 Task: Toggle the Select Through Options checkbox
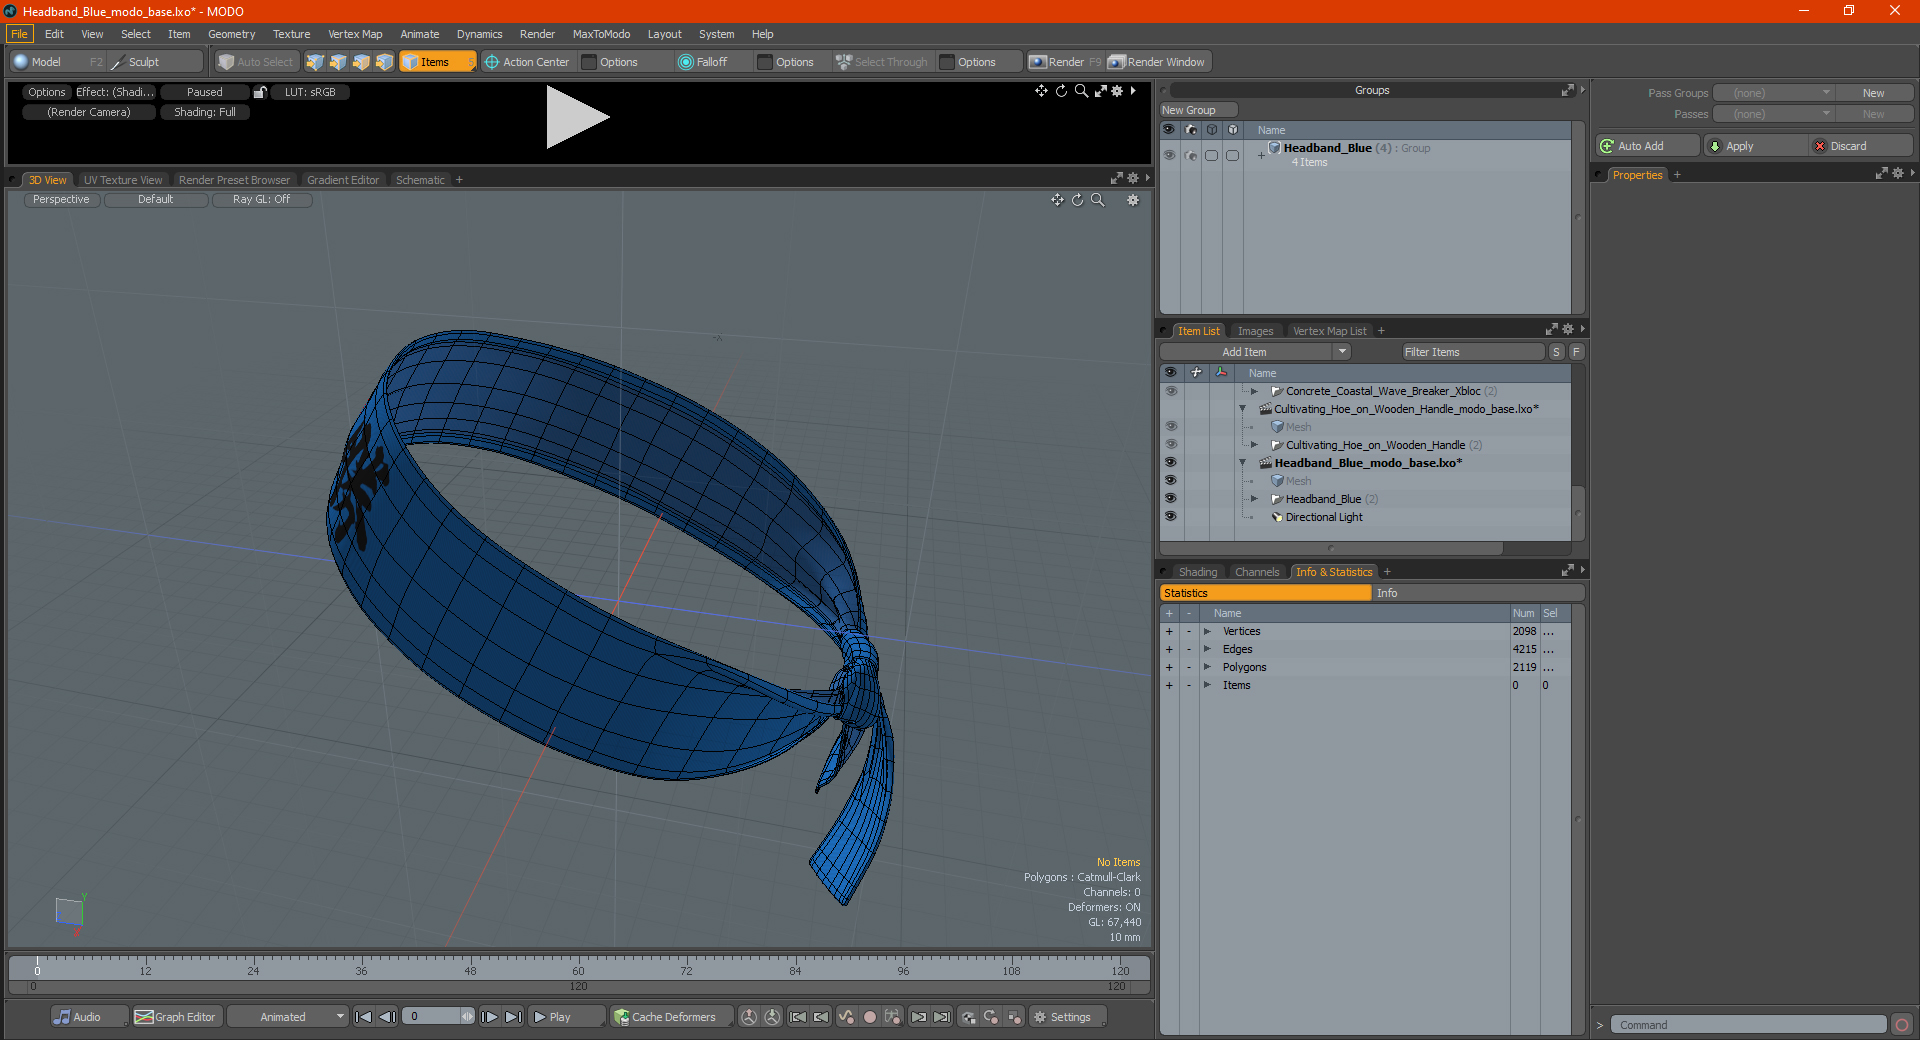point(947,62)
